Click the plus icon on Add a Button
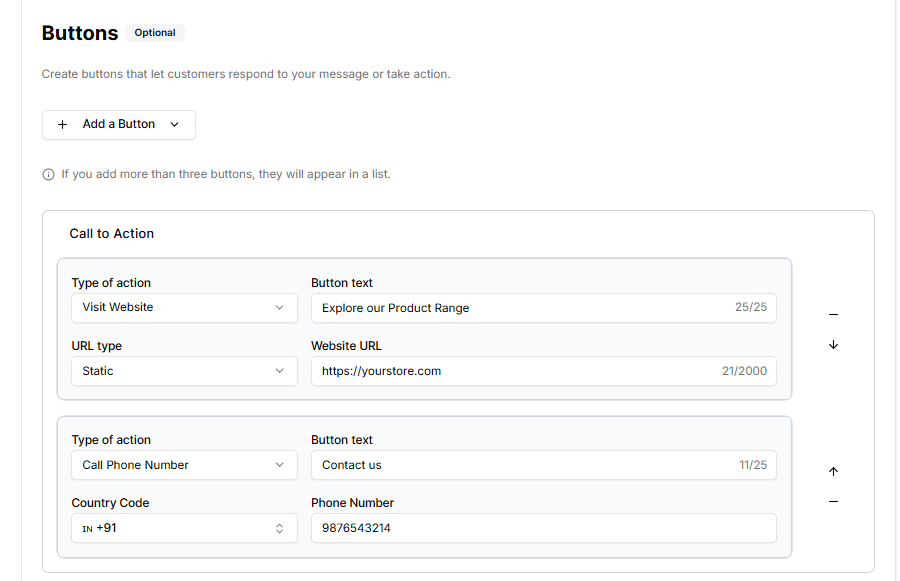 point(63,125)
